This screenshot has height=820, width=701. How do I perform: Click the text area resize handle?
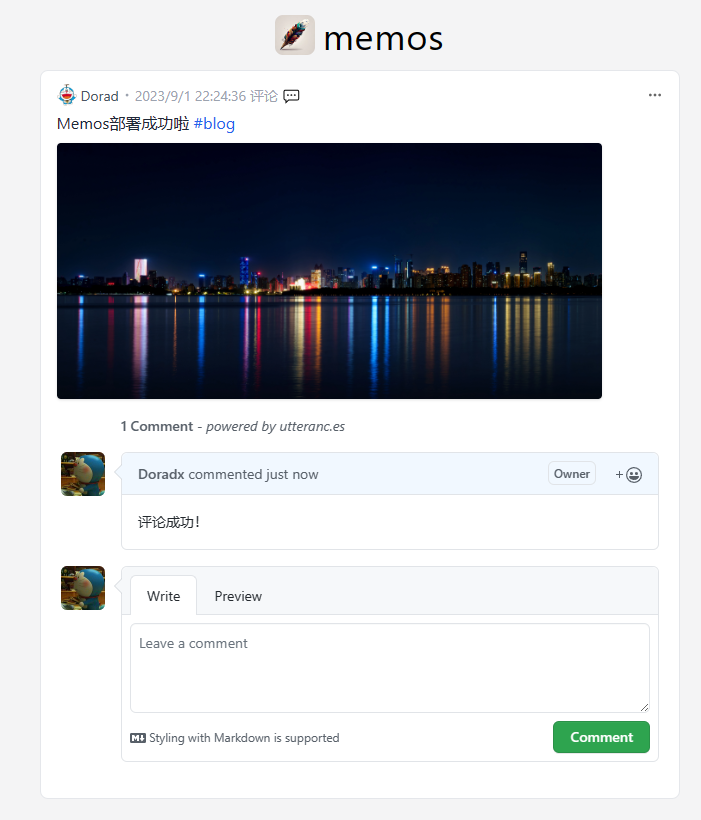coord(645,707)
